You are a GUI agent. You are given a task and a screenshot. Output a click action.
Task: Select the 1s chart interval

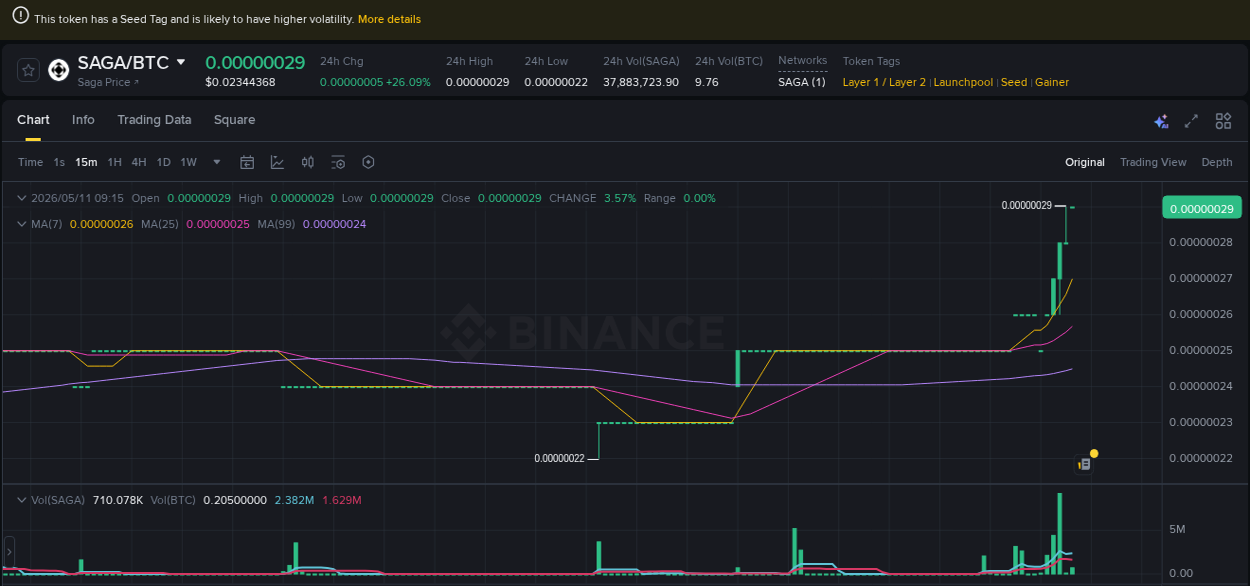(x=59, y=162)
